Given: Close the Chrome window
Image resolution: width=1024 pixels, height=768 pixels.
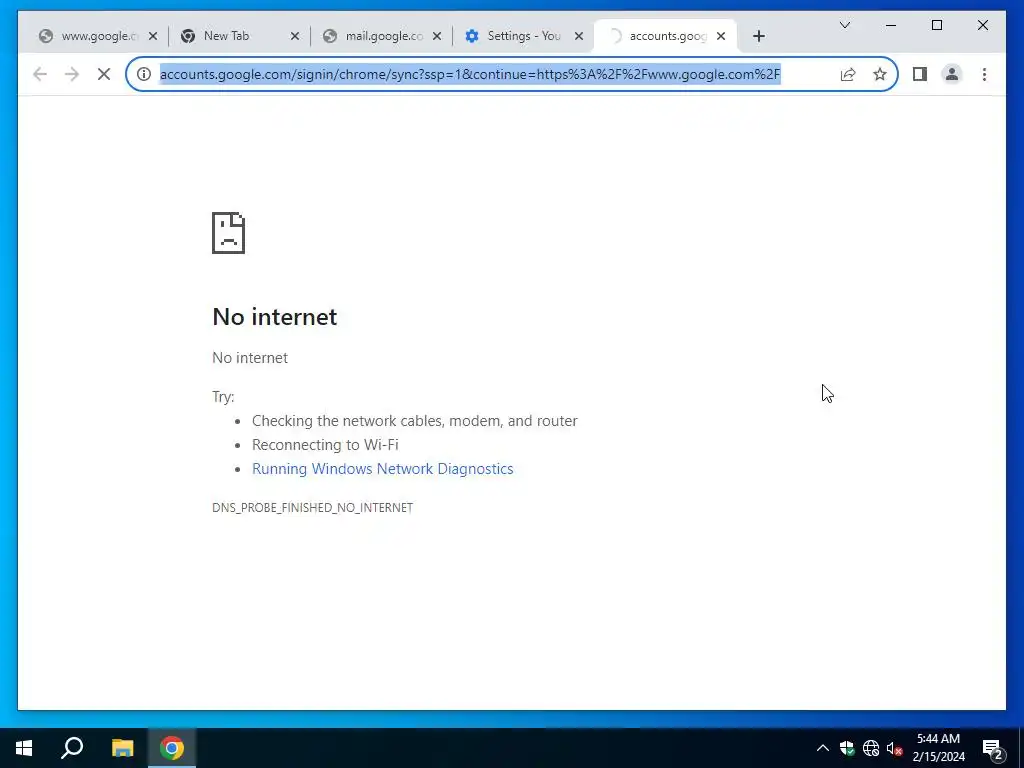Looking at the screenshot, I should click(982, 25).
